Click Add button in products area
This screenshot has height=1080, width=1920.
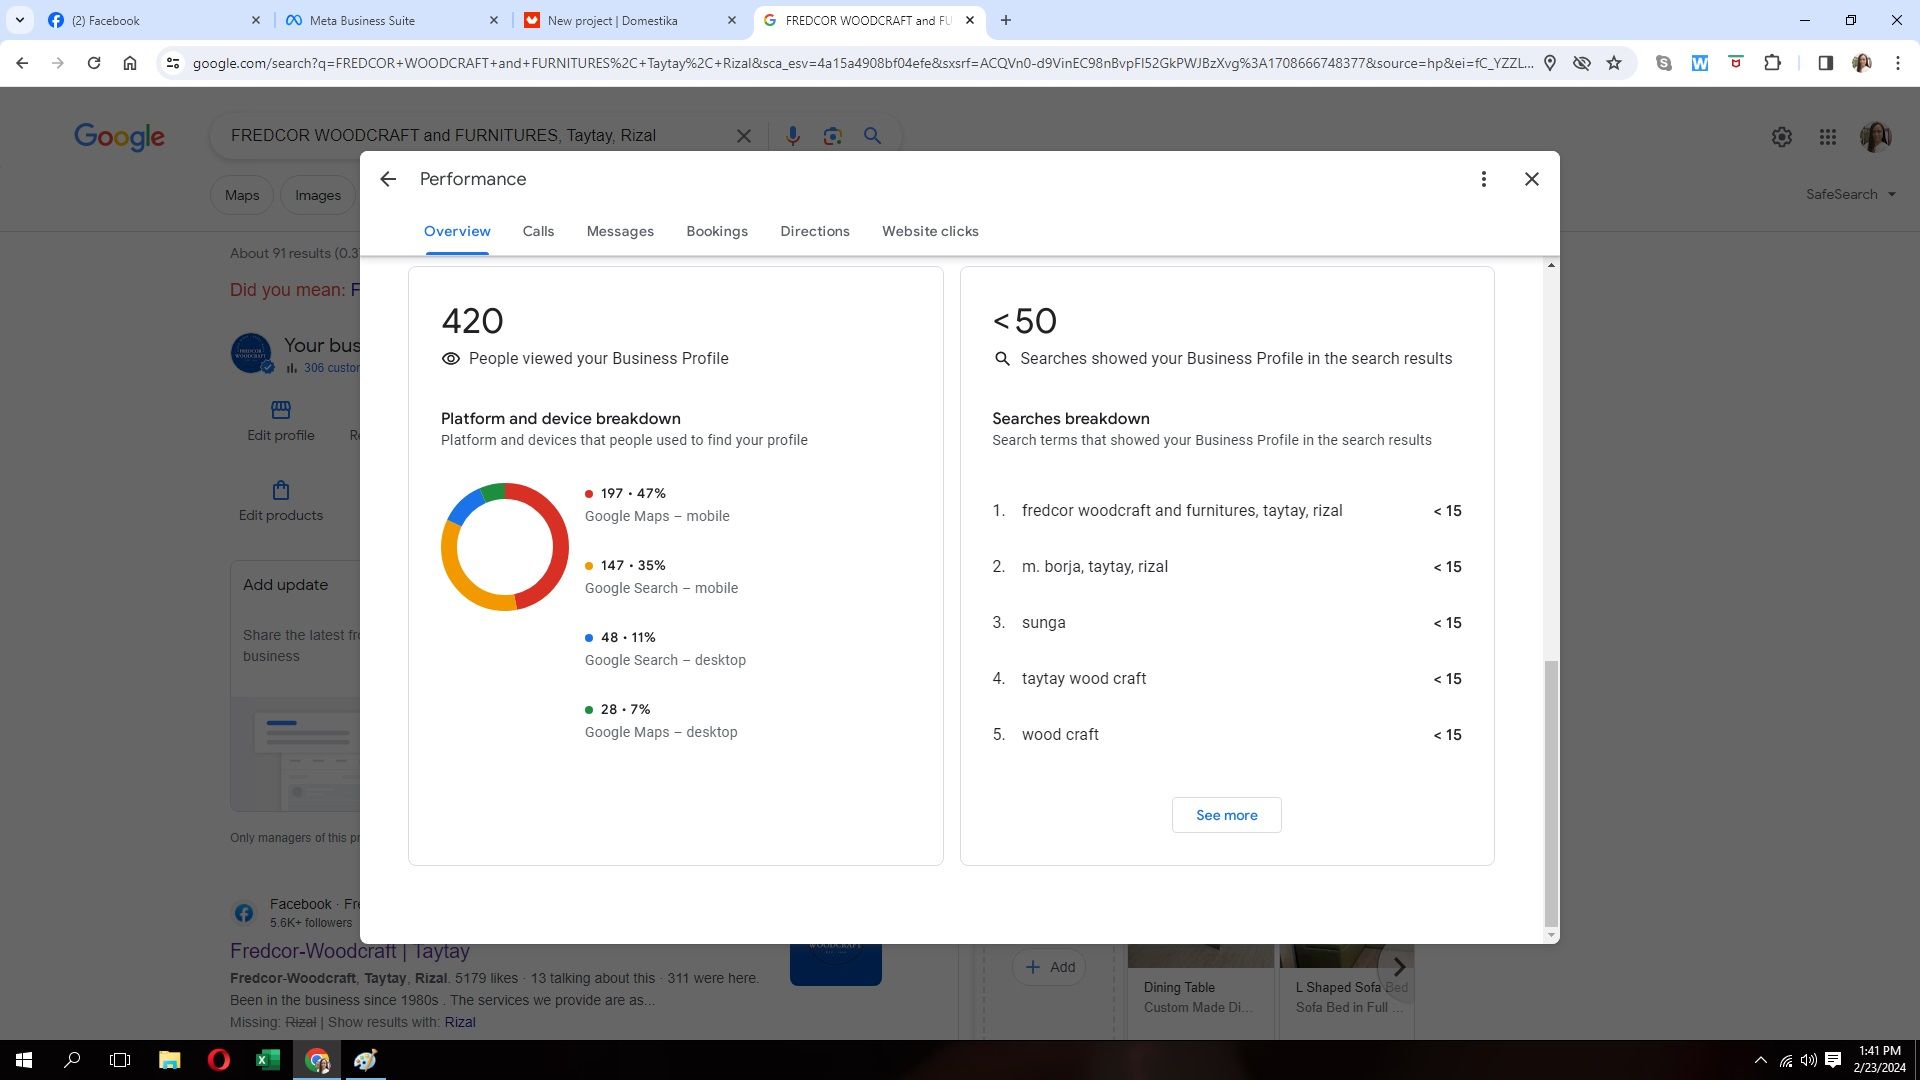(1049, 967)
